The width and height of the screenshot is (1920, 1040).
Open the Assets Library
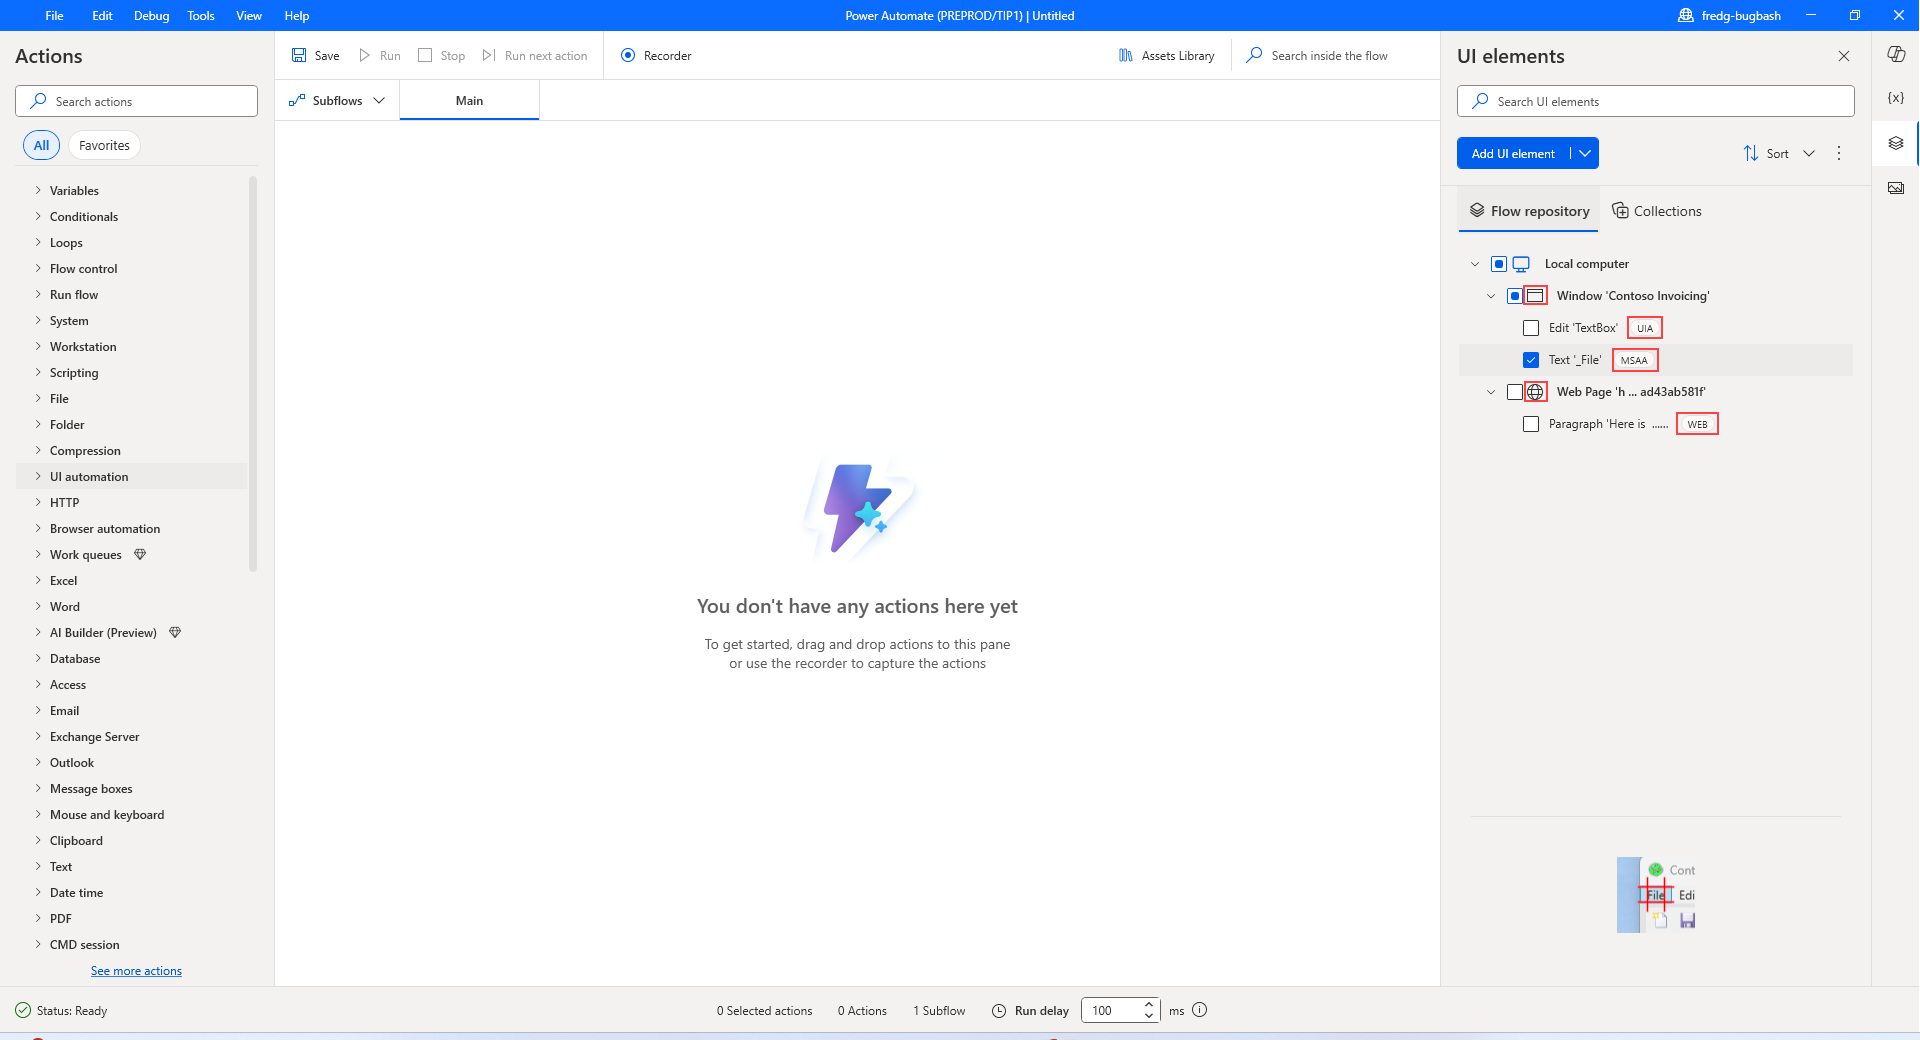click(x=1167, y=55)
